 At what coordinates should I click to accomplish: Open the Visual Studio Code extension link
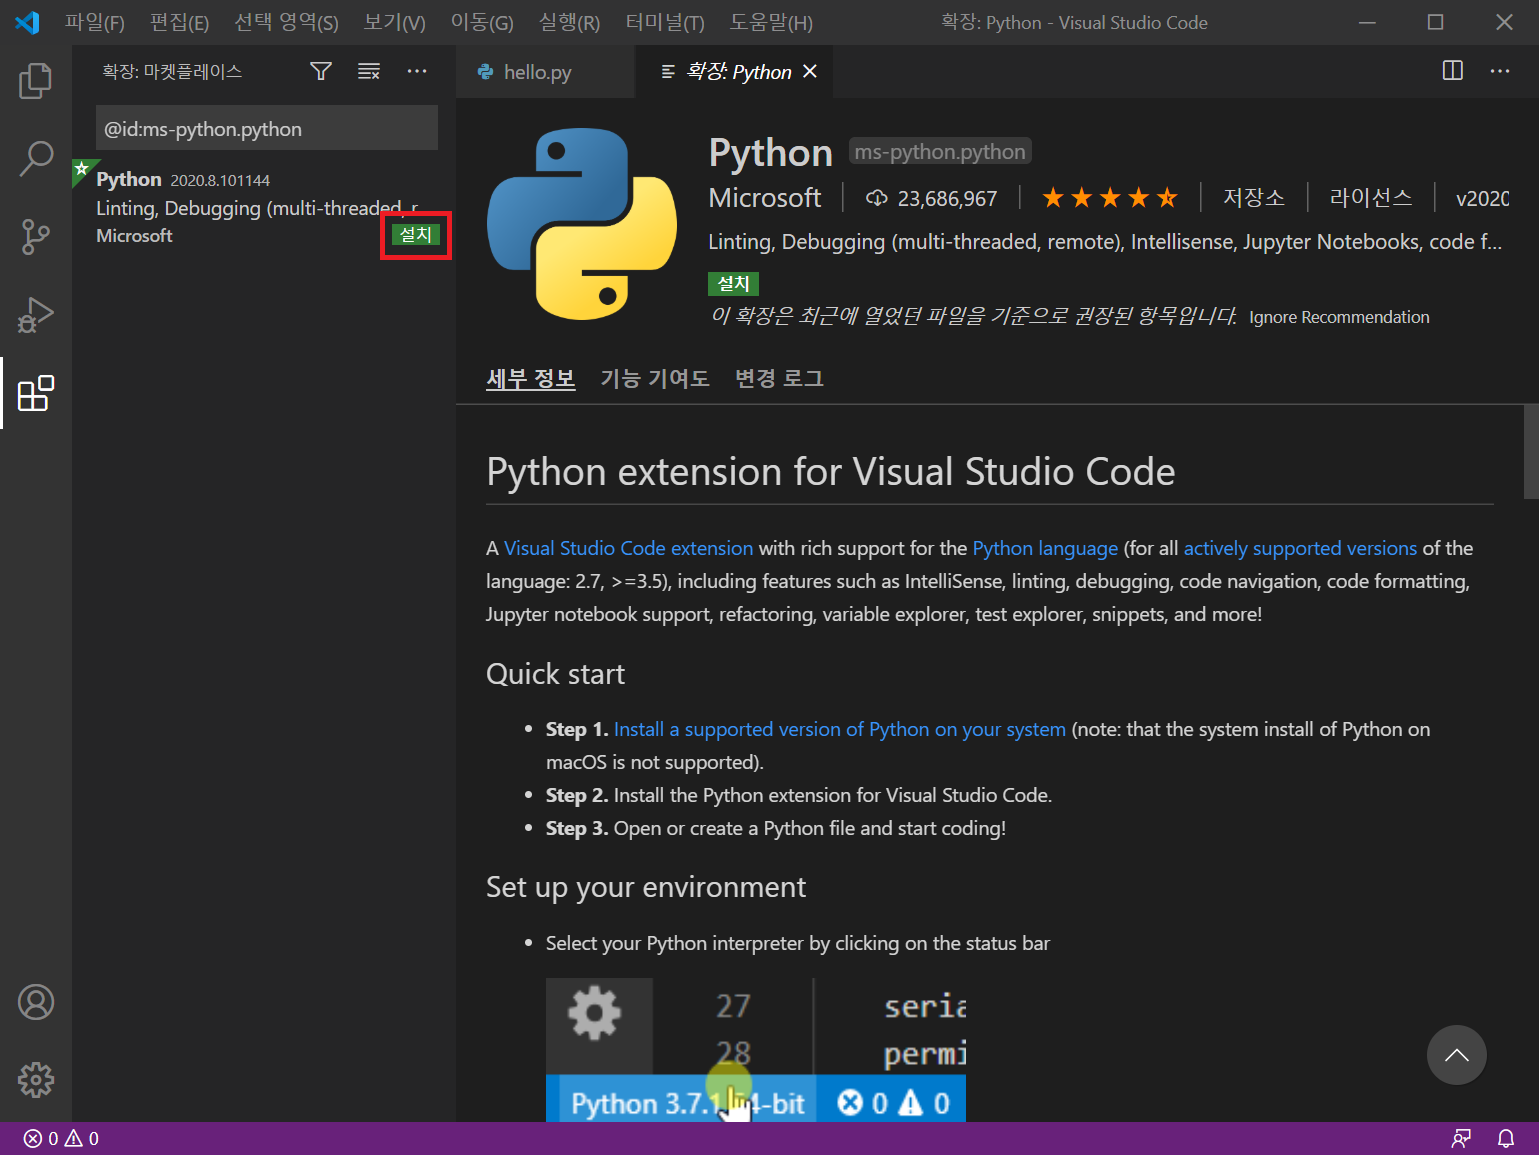click(628, 548)
